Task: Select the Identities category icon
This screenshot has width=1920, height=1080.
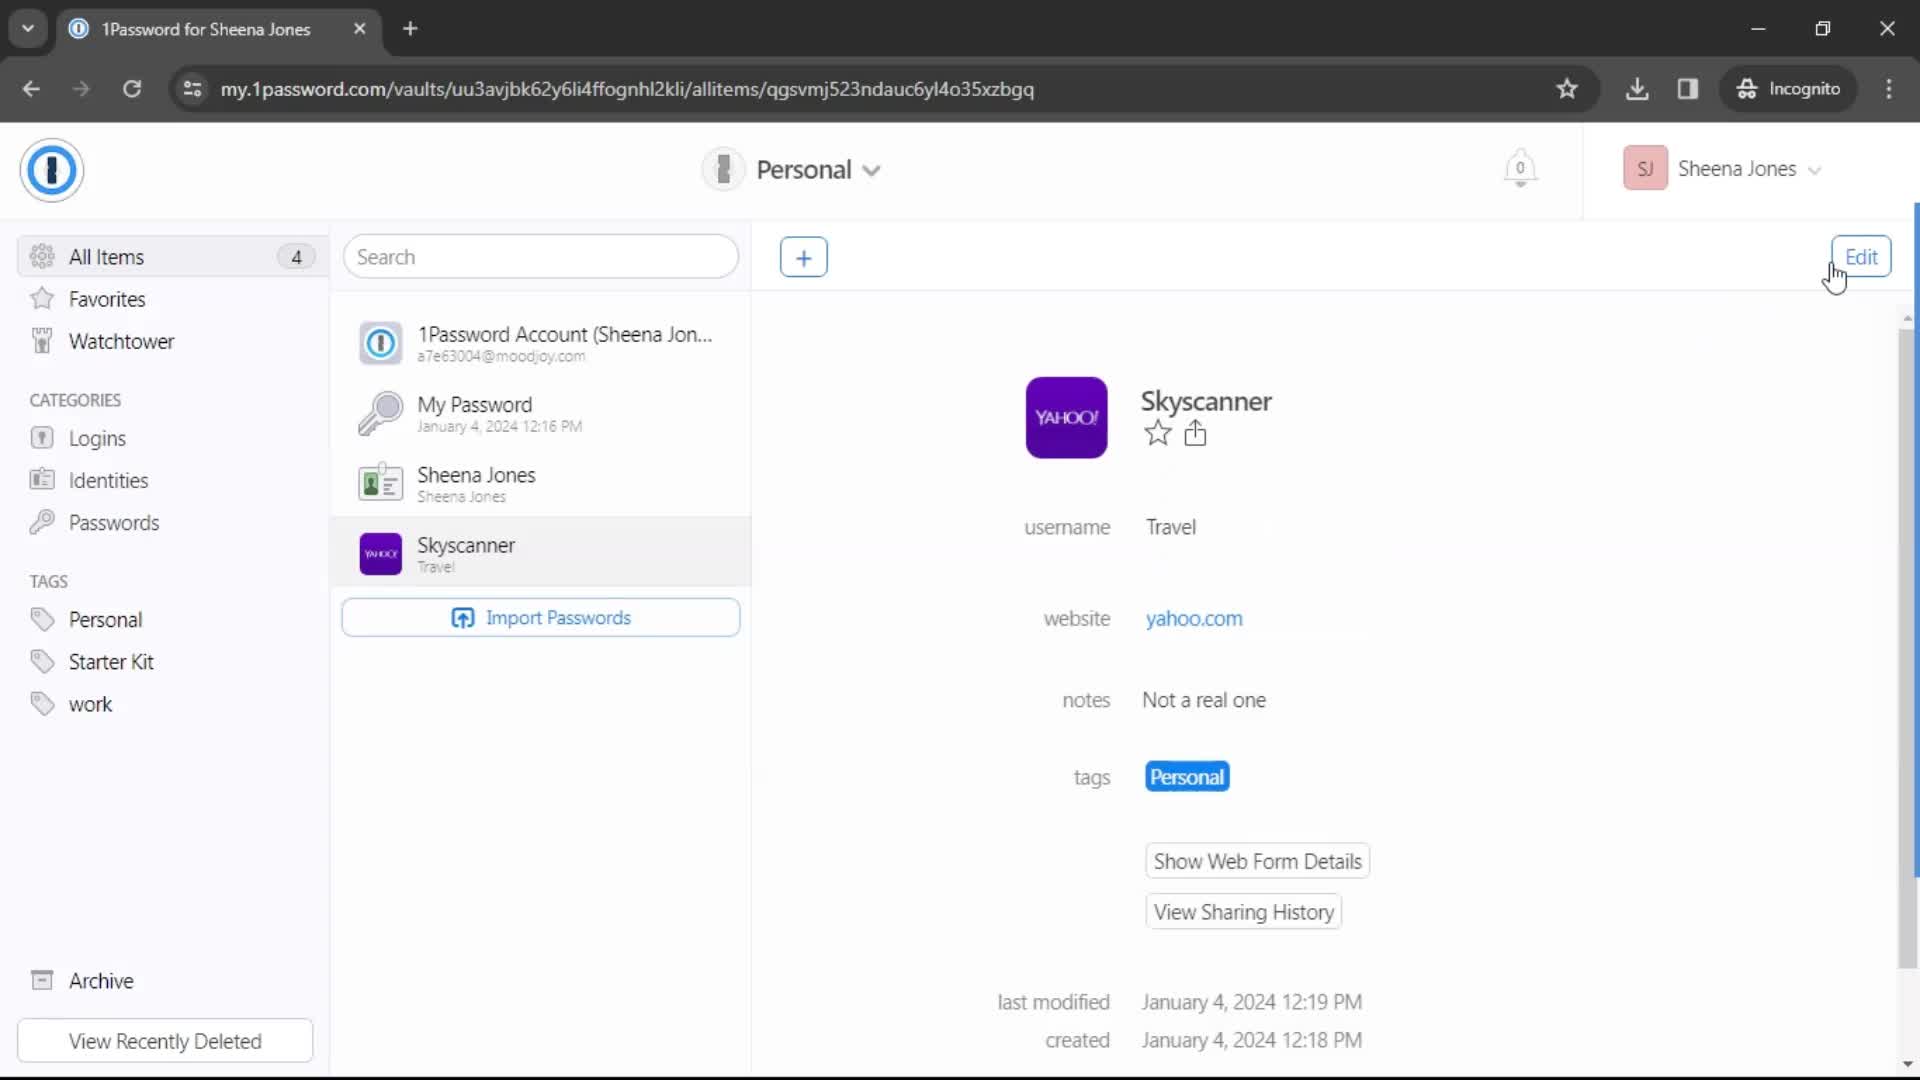Action: click(42, 479)
